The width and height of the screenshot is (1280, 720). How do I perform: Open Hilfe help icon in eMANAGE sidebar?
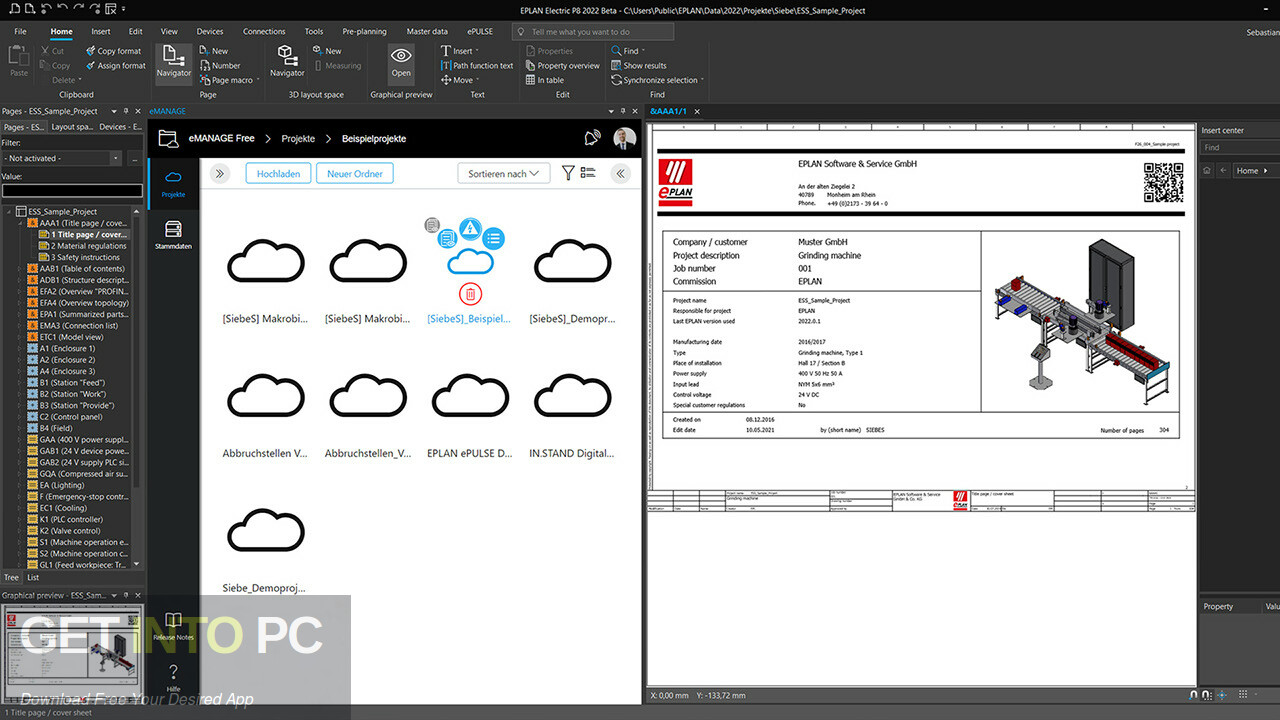(x=173, y=678)
